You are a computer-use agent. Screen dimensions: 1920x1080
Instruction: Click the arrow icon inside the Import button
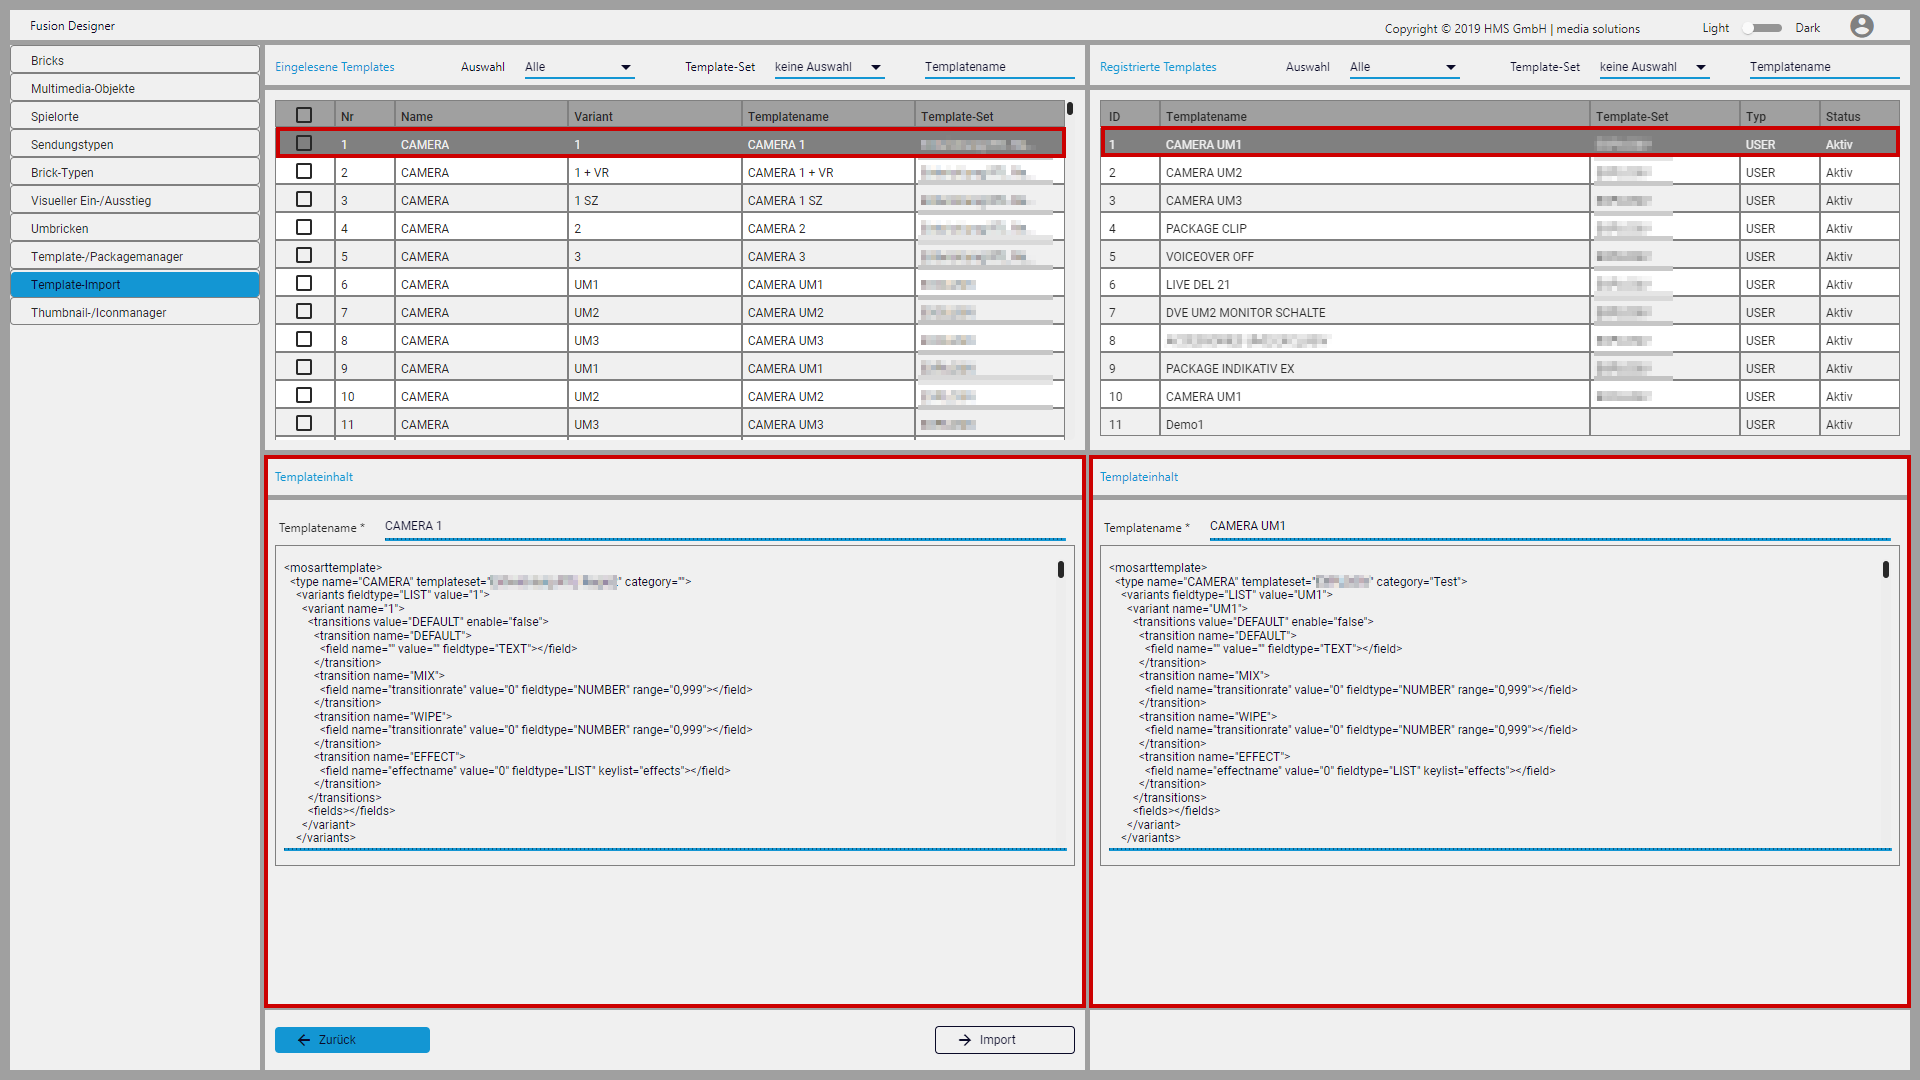click(964, 1040)
